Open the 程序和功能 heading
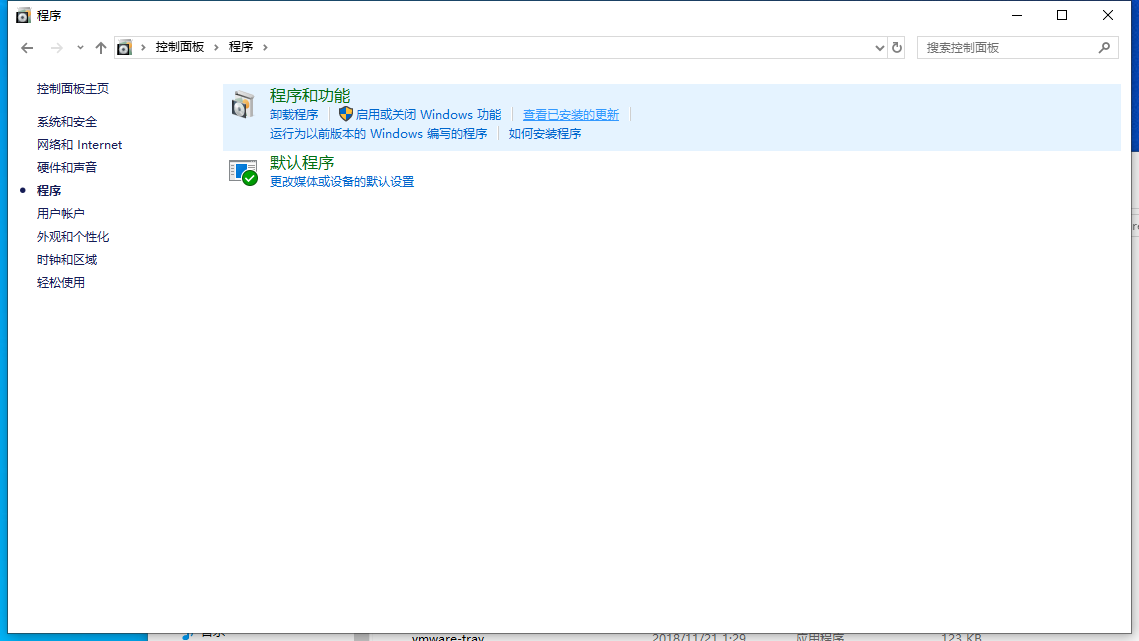The image size is (1139, 641). click(x=309, y=96)
